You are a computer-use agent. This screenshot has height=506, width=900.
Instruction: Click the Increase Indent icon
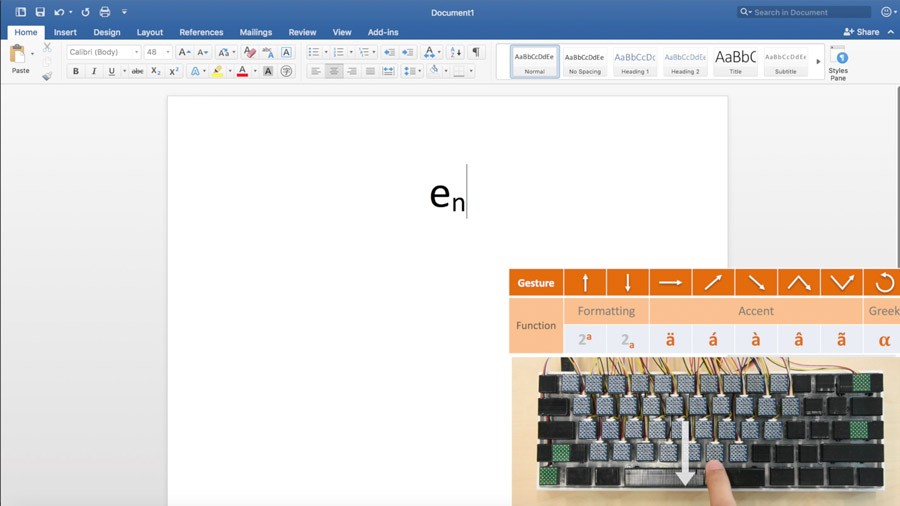[407, 52]
